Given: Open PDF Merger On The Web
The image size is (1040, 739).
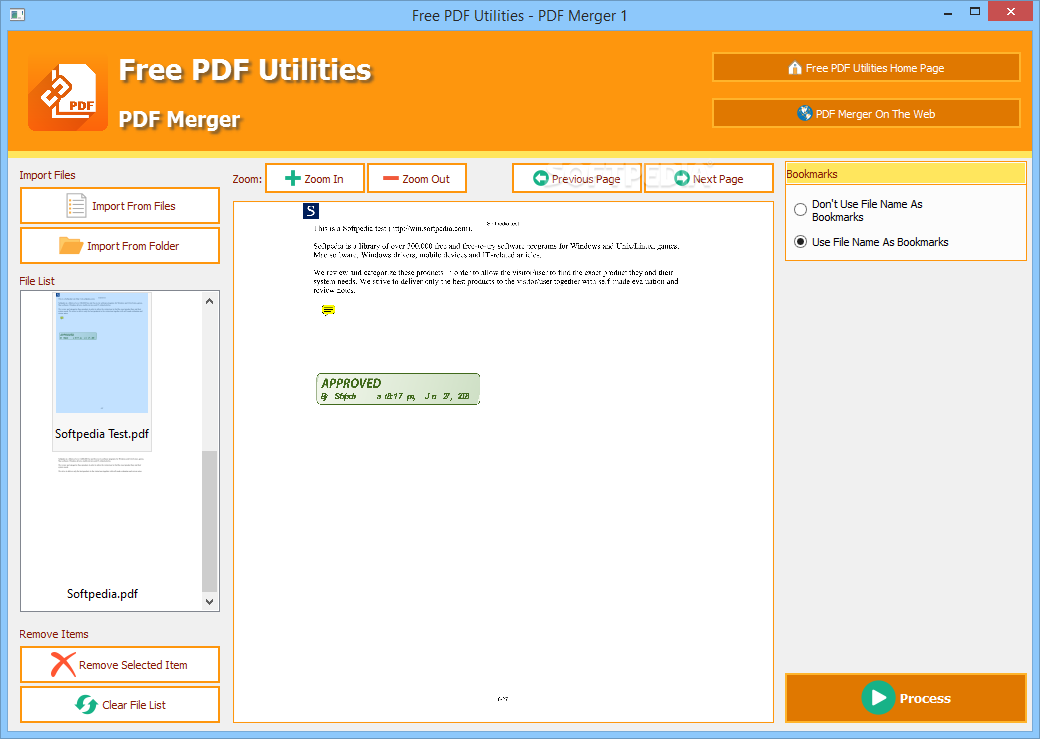Looking at the screenshot, I should (x=866, y=113).
